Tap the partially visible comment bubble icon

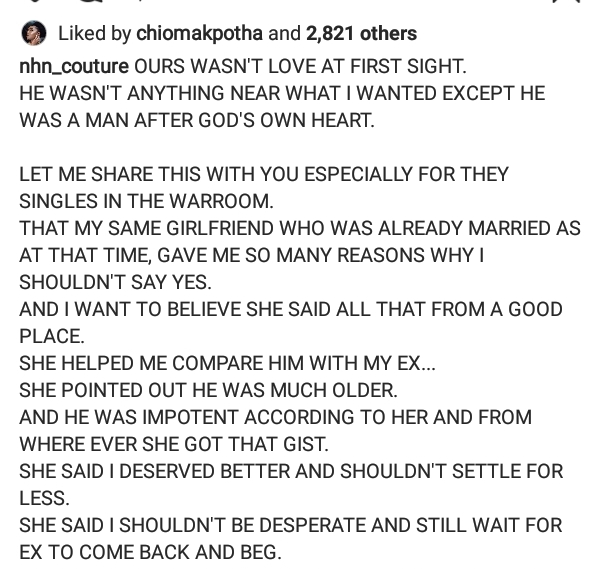tap(92, 2)
